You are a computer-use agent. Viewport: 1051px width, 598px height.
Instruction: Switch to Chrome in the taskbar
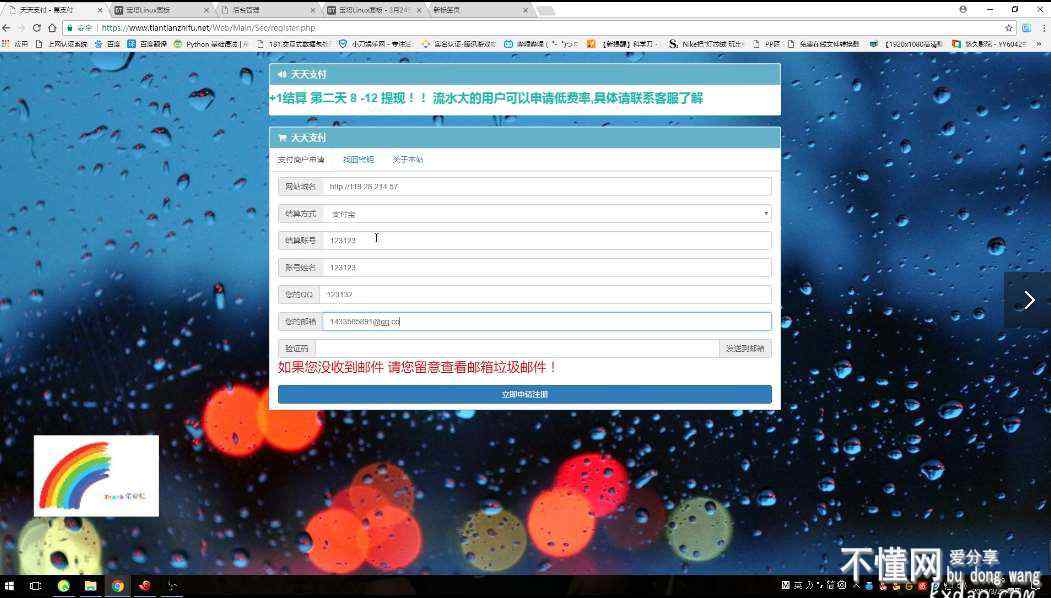pos(117,586)
